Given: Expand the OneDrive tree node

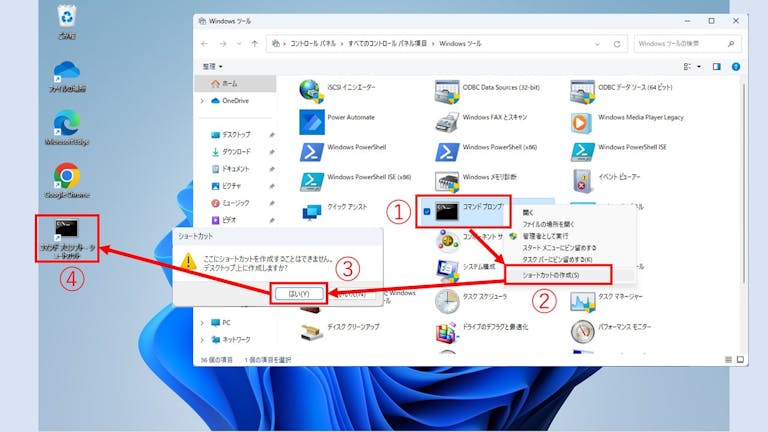Looking at the screenshot, I should tap(202, 101).
